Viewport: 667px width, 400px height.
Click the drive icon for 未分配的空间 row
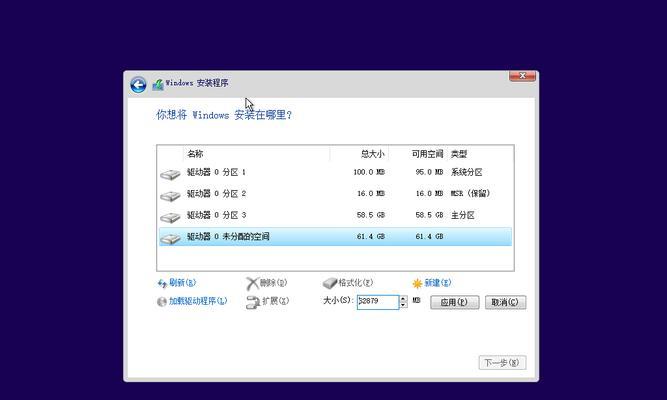[170, 238]
